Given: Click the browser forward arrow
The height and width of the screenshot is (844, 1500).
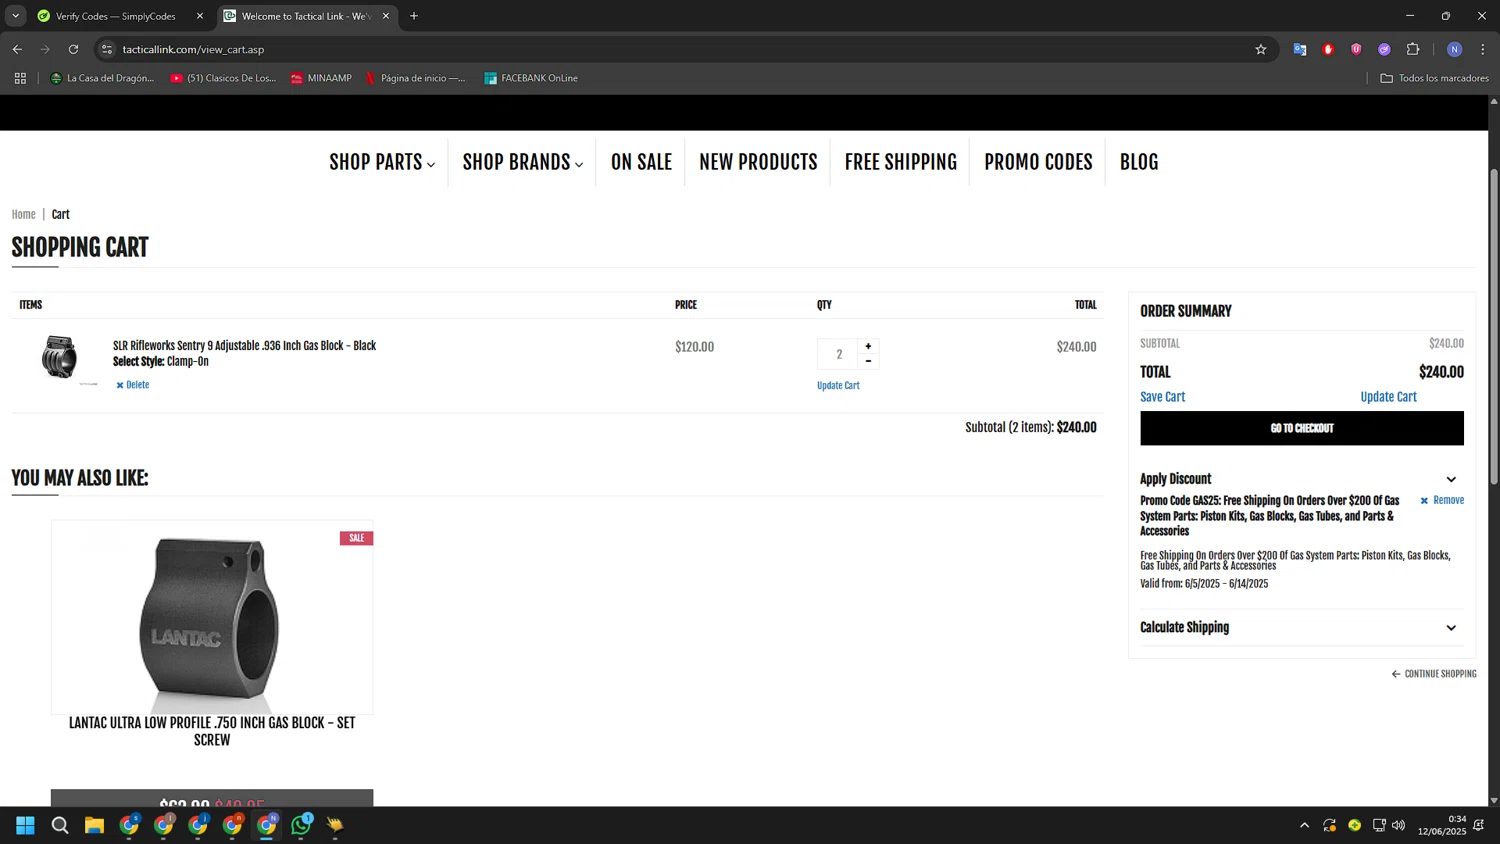Looking at the screenshot, I should tap(45, 49).
